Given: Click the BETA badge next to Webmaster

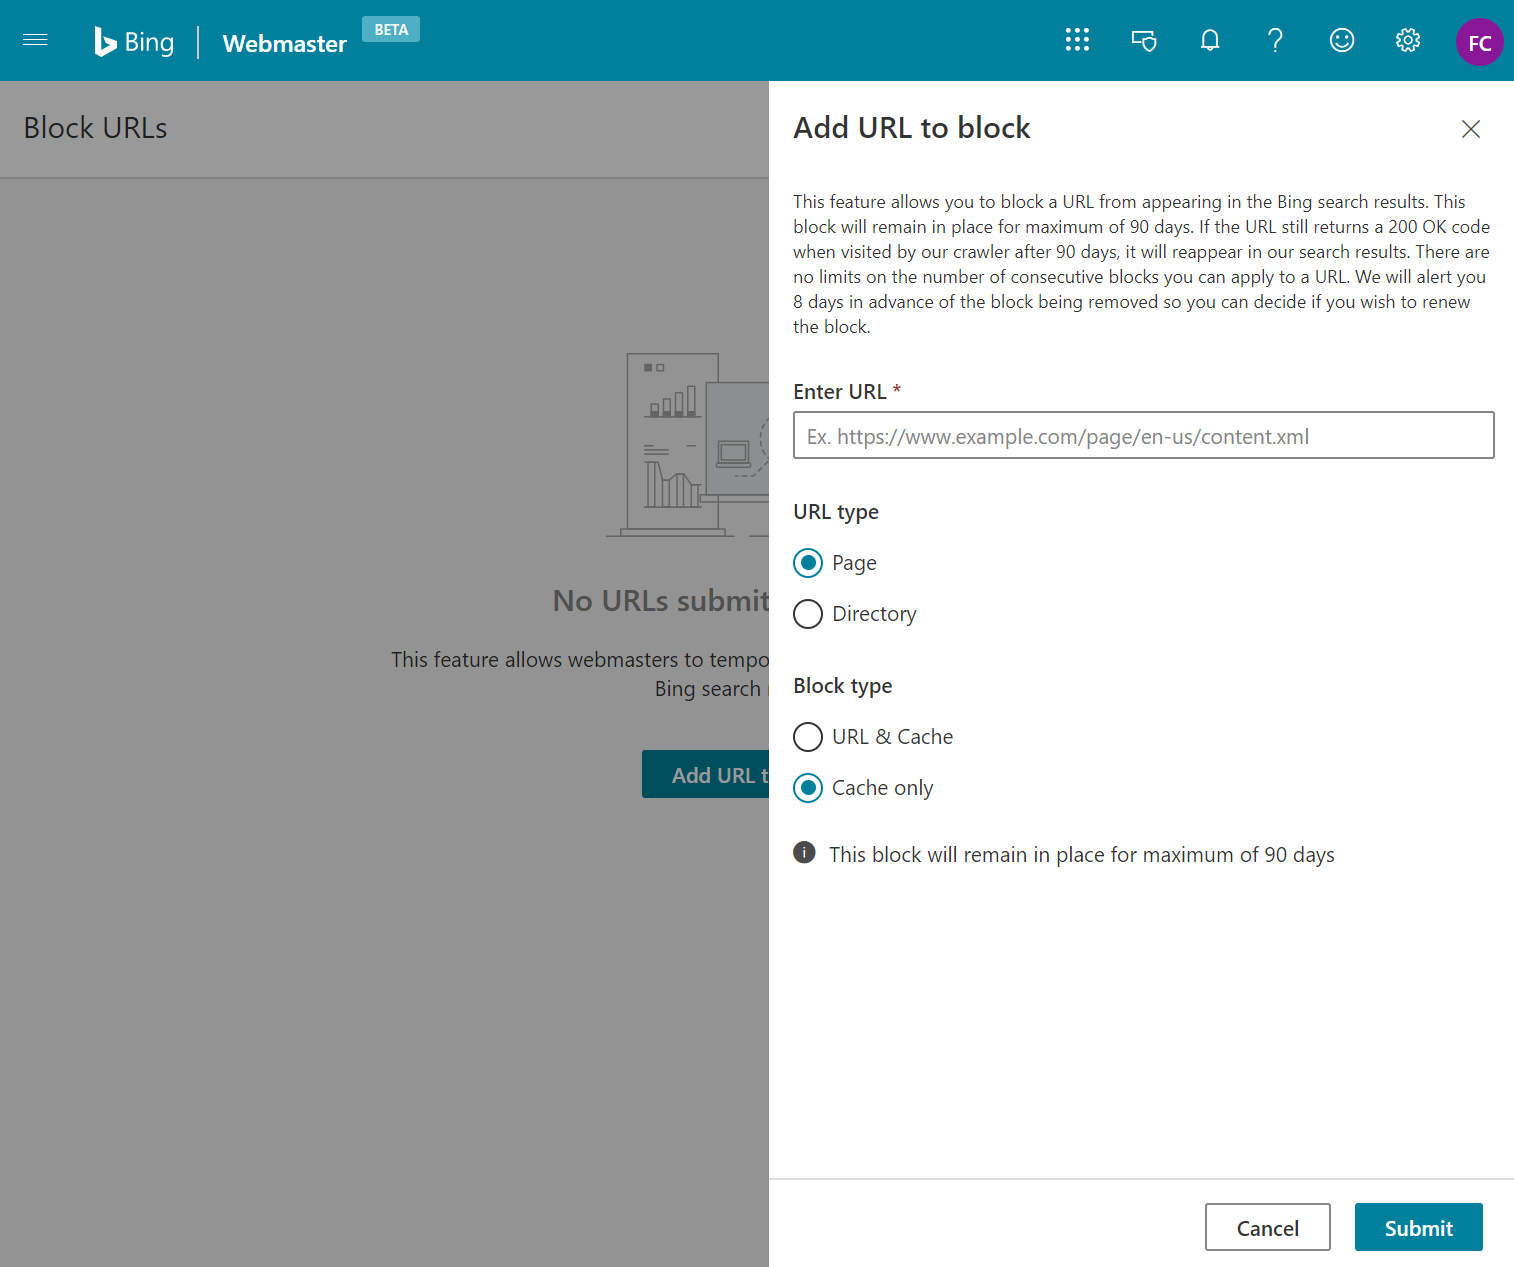Looking at the screenshot, I should 390,29.
